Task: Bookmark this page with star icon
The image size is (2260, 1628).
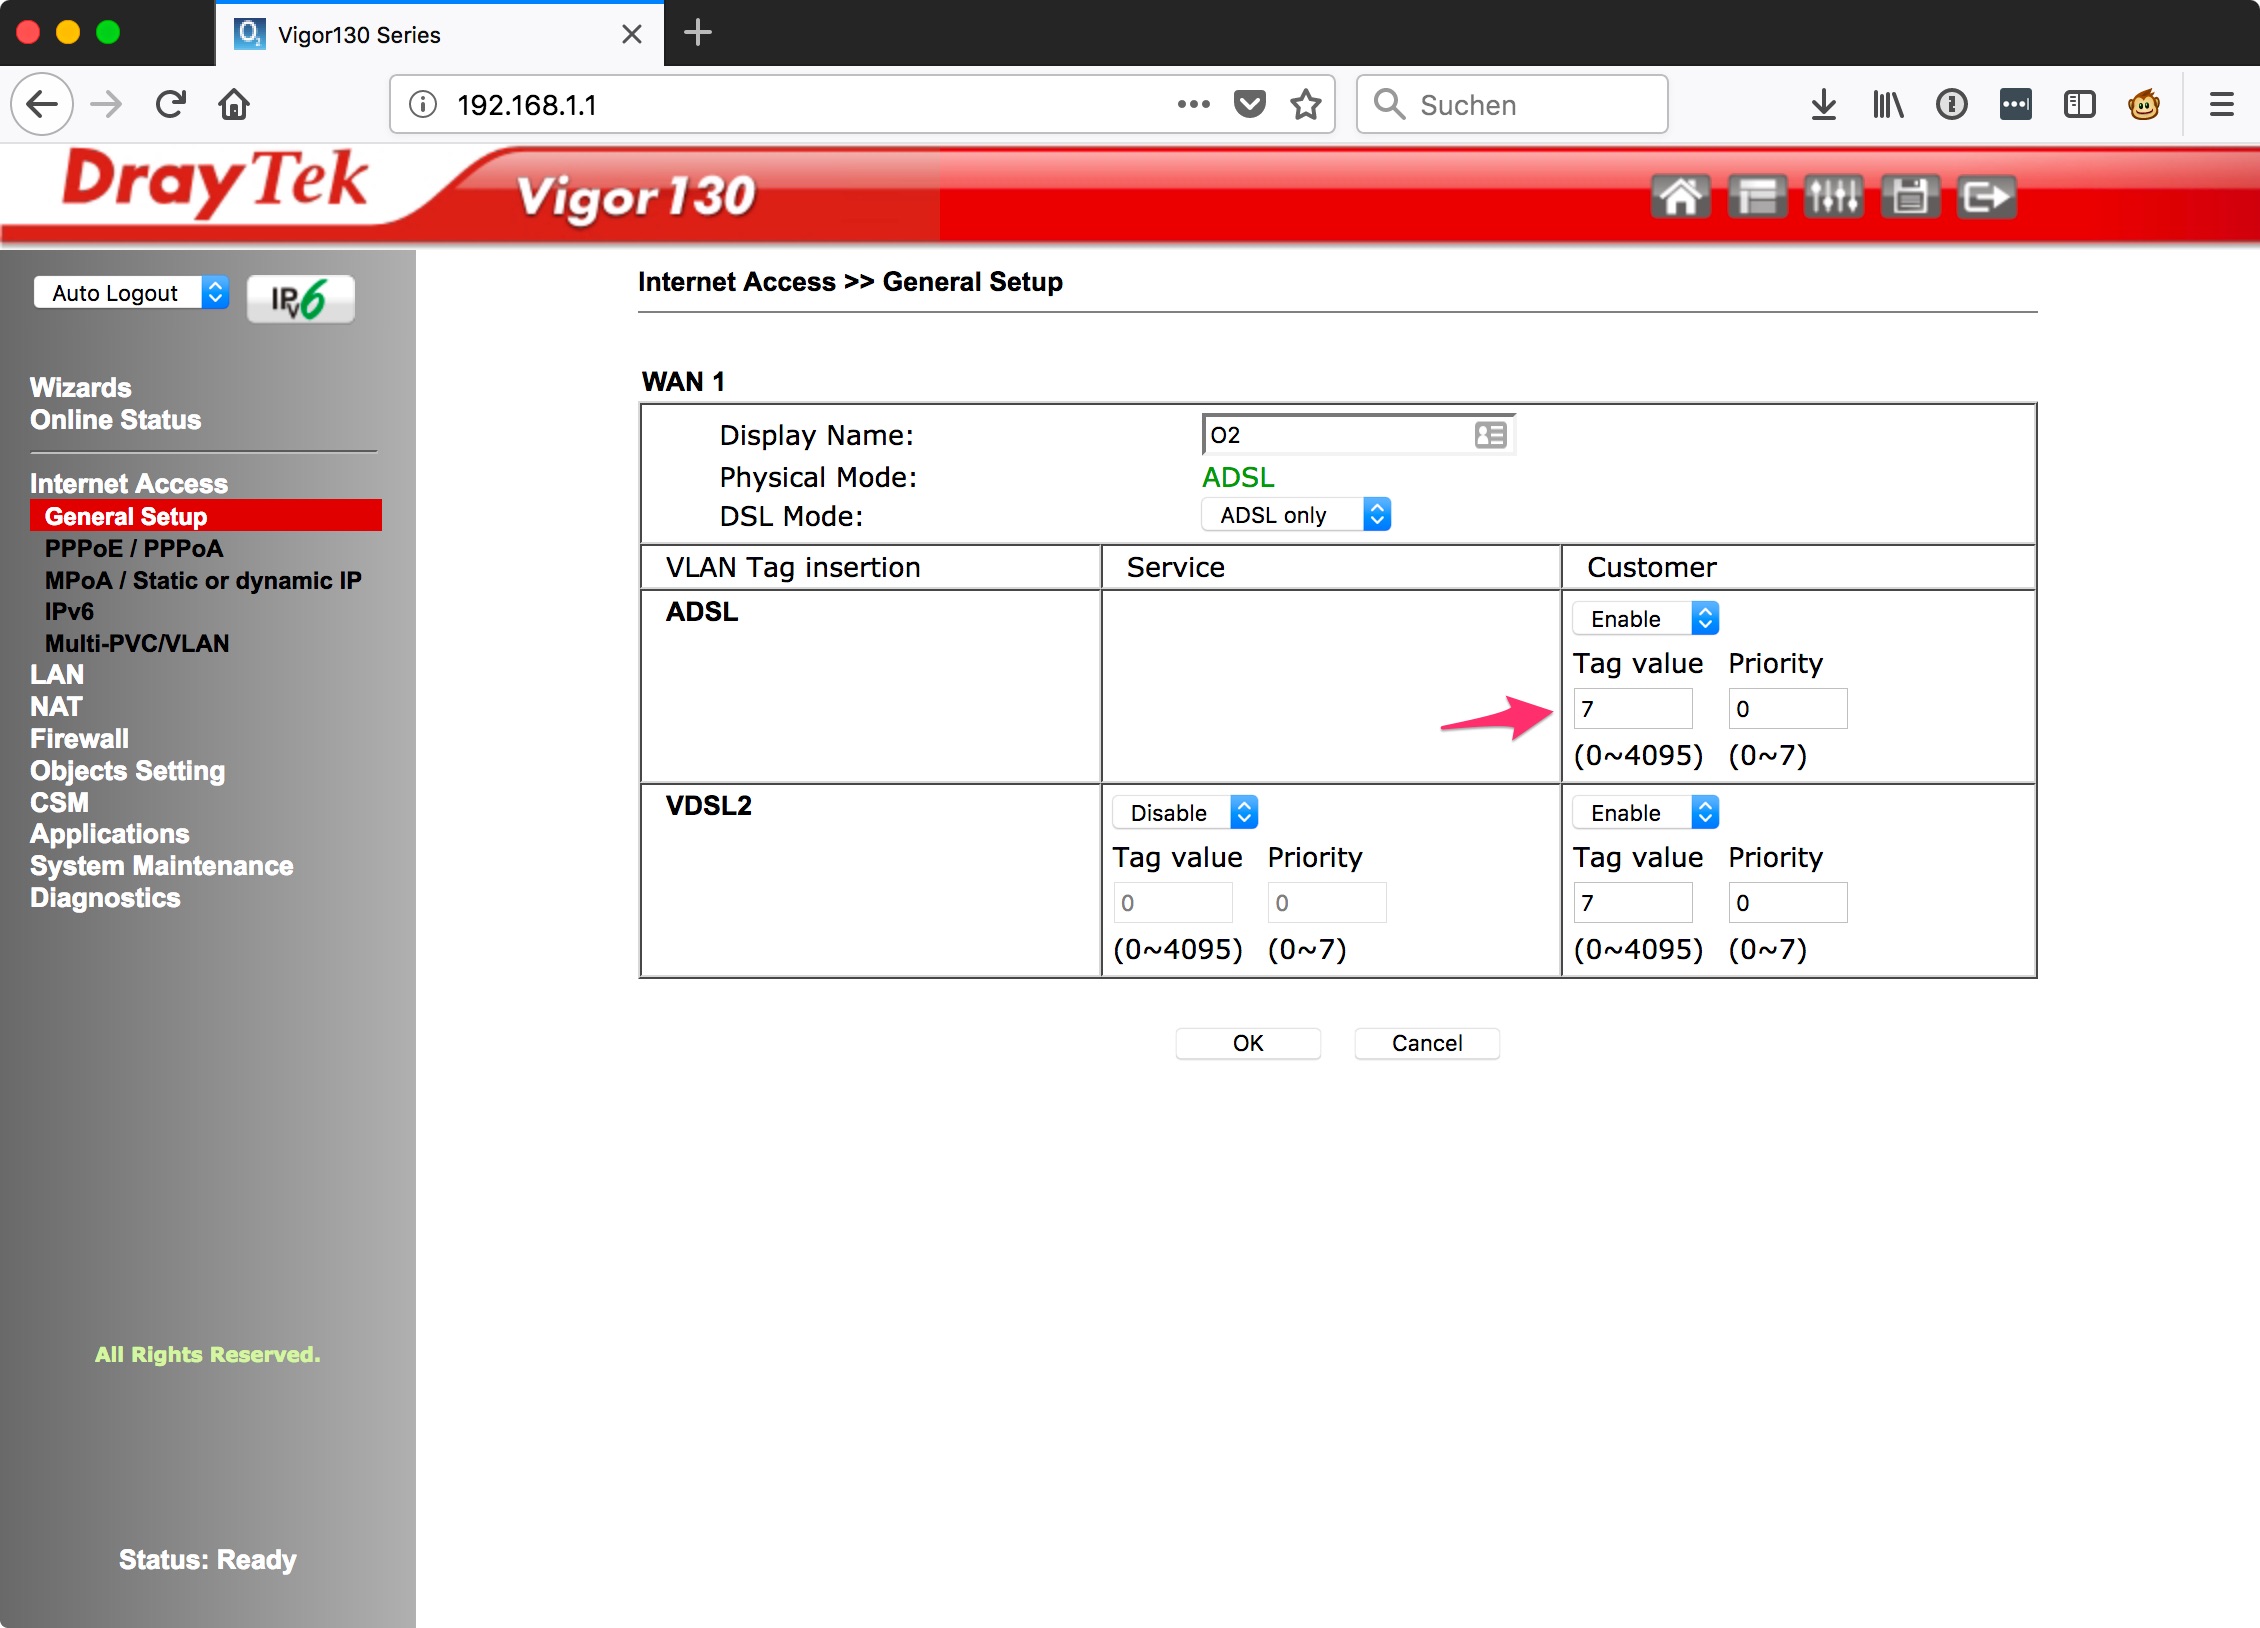Action: click(x=1306, y=104)
